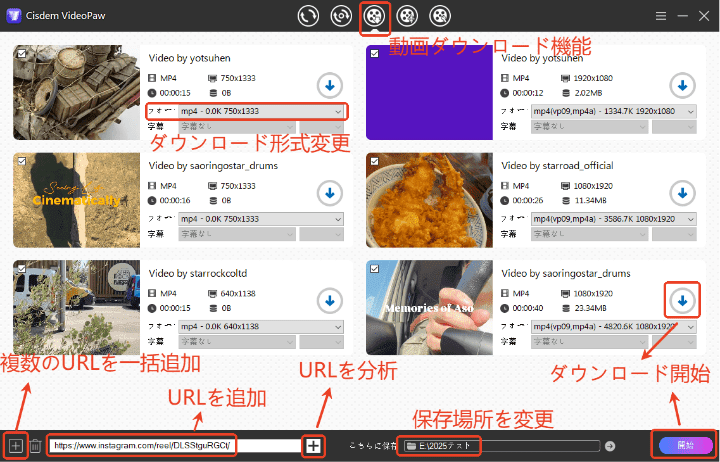Click the plus button to analyze URL
Viewport: 720px width, 462px height.
point(313,445)
